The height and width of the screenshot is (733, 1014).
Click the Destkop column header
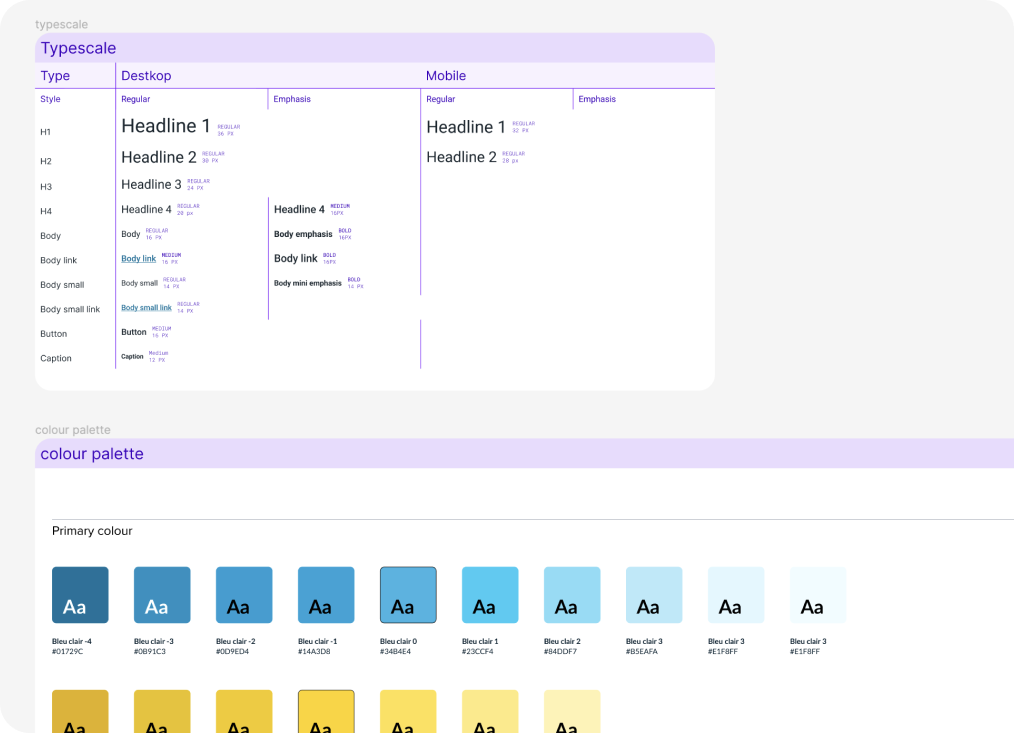point(148,76)
